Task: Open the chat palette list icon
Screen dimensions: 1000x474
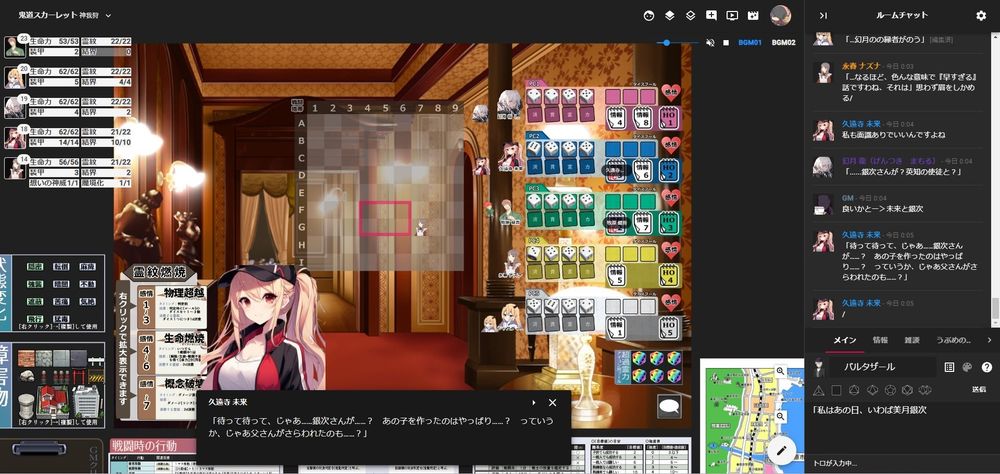Action: click(x=949, y=367)
